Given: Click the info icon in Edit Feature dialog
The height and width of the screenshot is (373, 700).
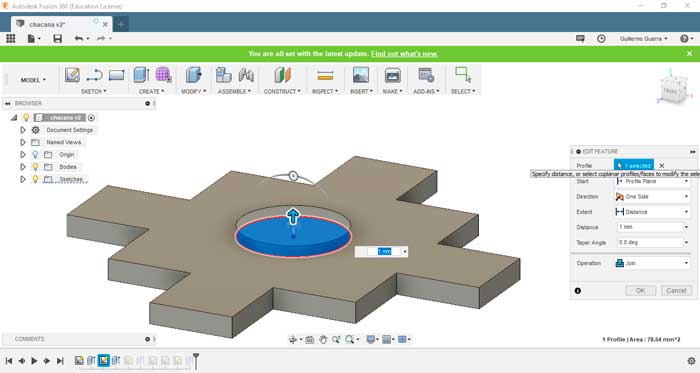Looking at the screenshot, I should point(578,290).
